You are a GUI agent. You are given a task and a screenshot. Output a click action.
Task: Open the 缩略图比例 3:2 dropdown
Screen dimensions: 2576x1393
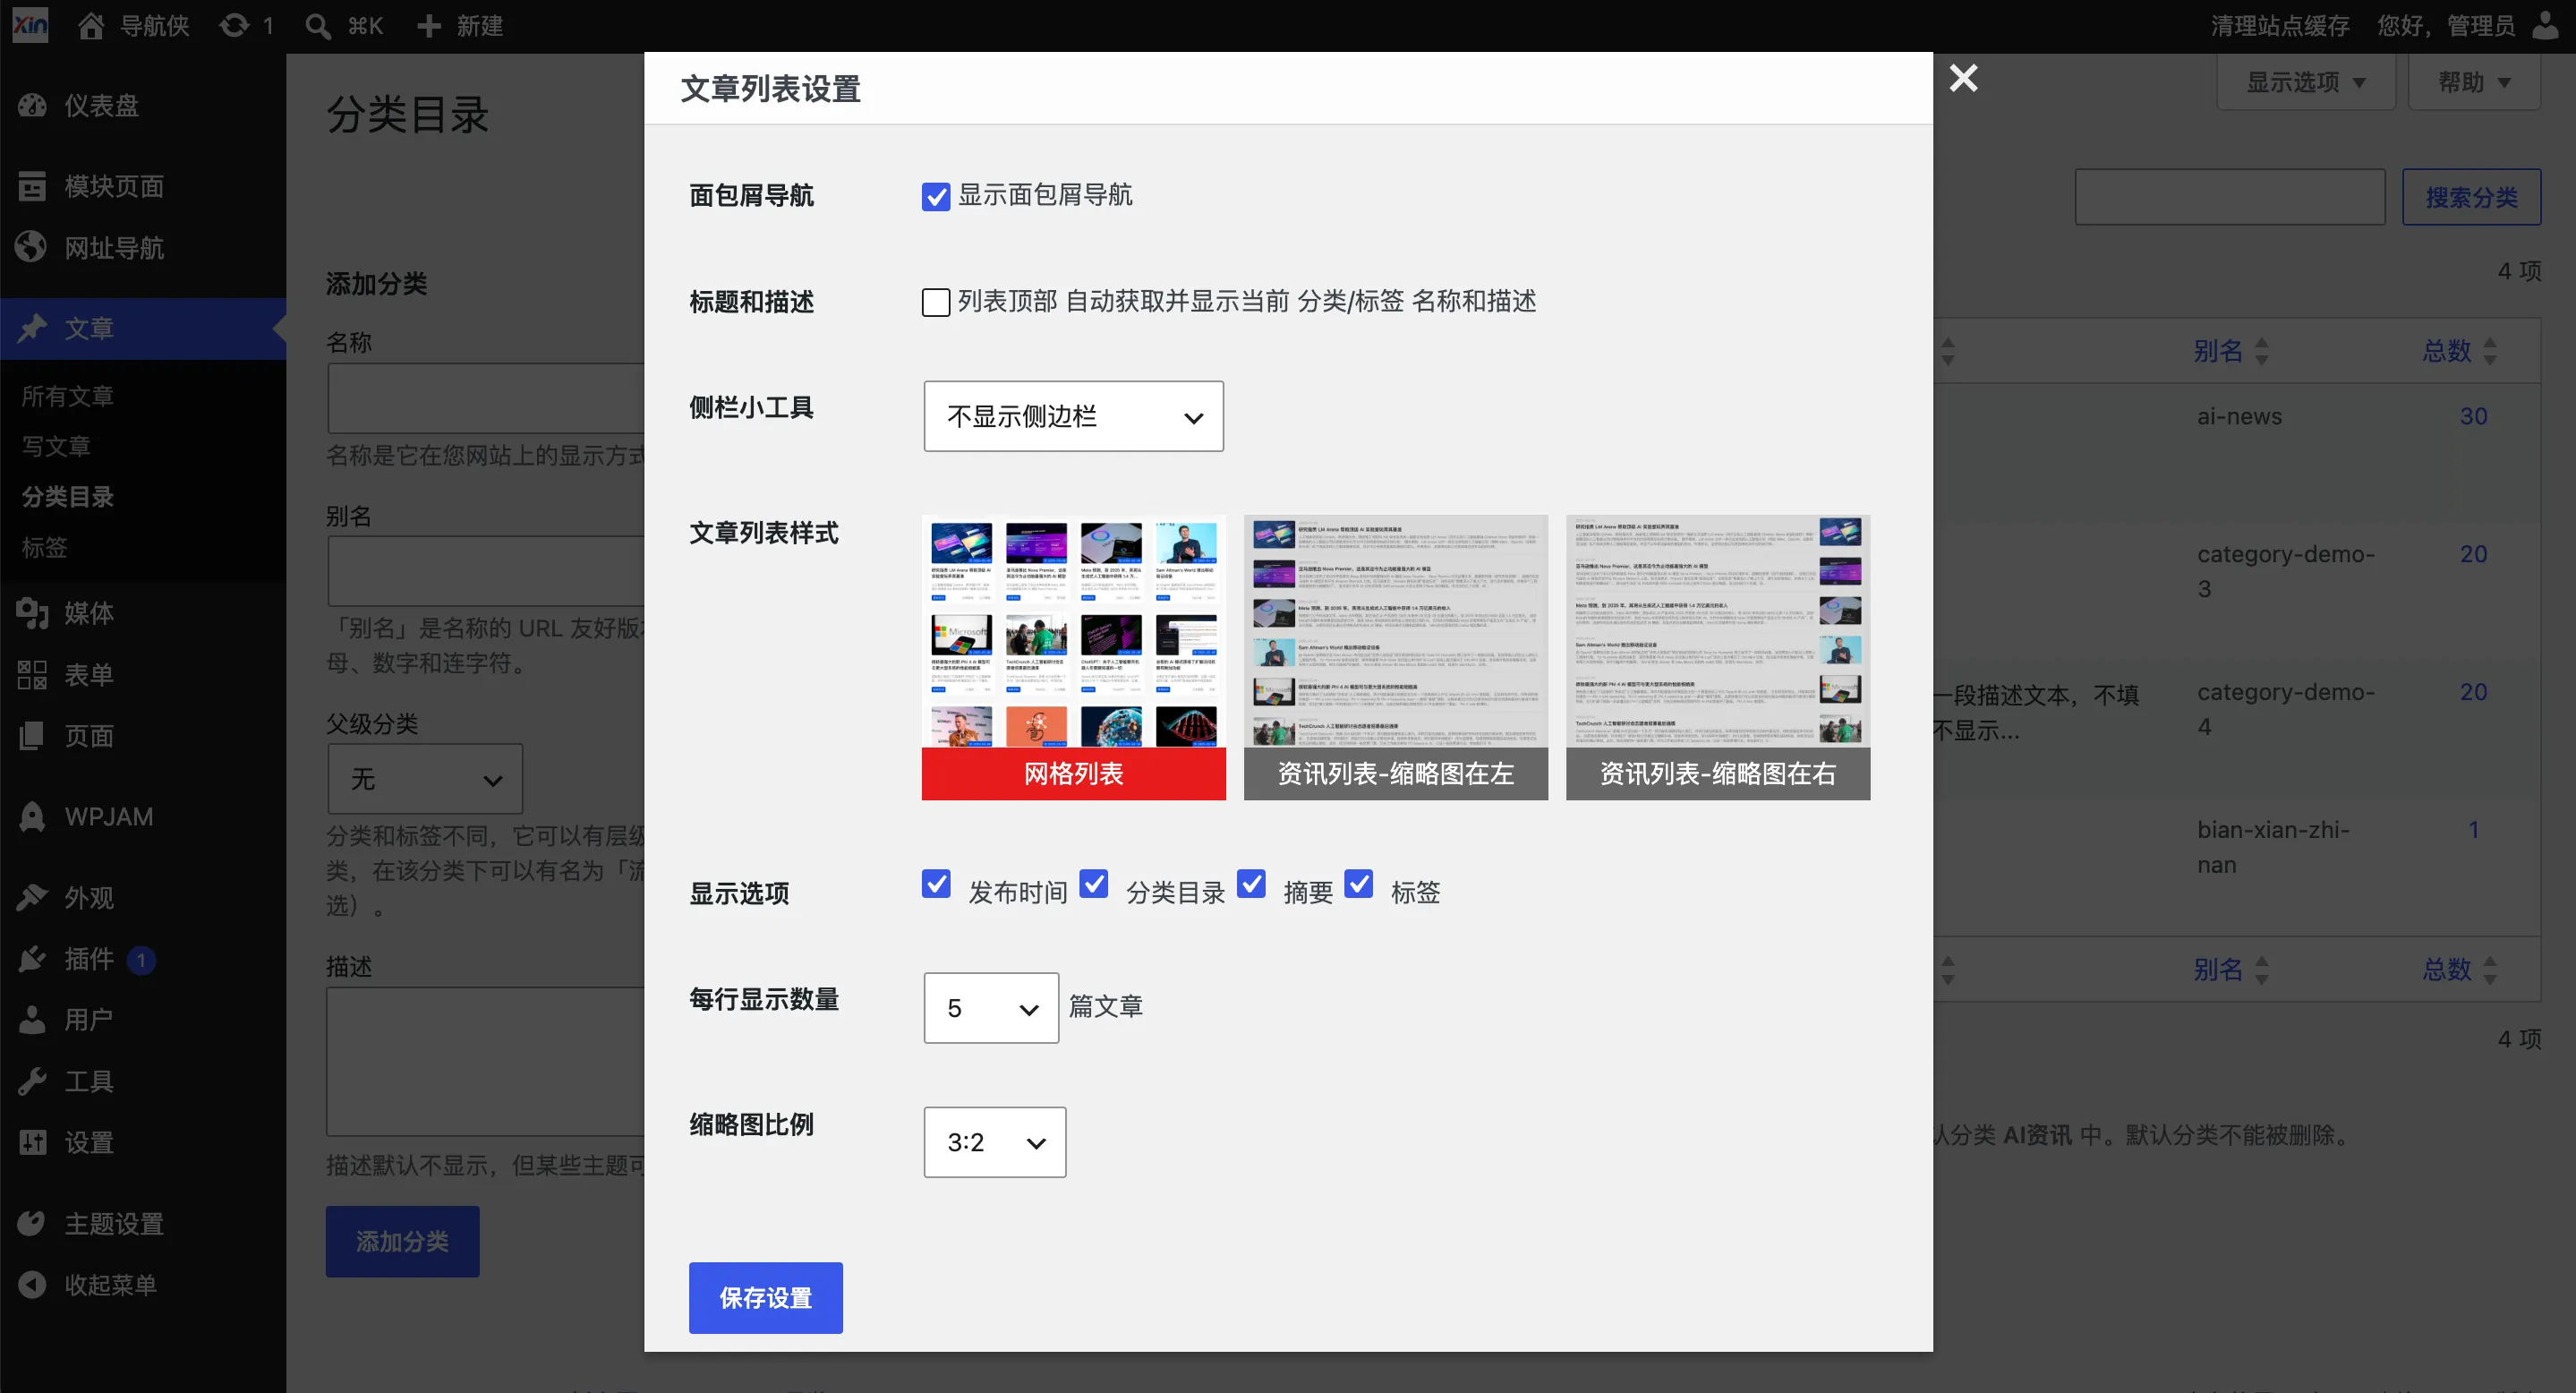point(995,1142)
